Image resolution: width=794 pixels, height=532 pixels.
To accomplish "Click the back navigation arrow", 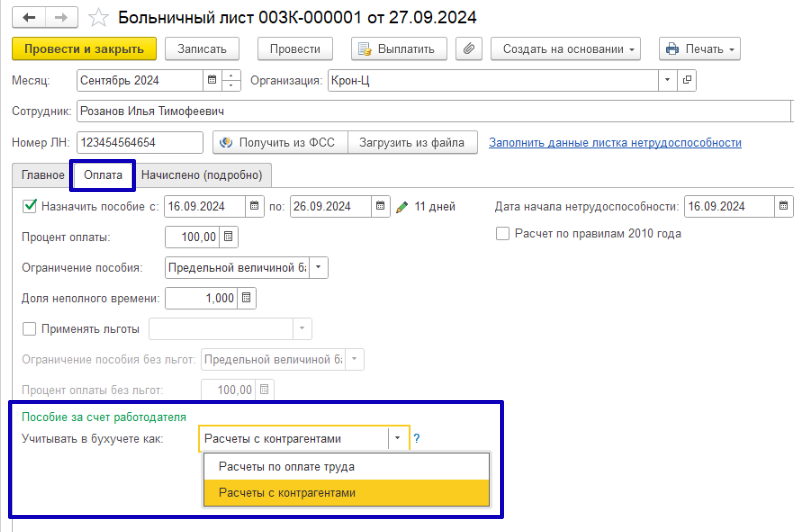I will (x=28, y=18).
